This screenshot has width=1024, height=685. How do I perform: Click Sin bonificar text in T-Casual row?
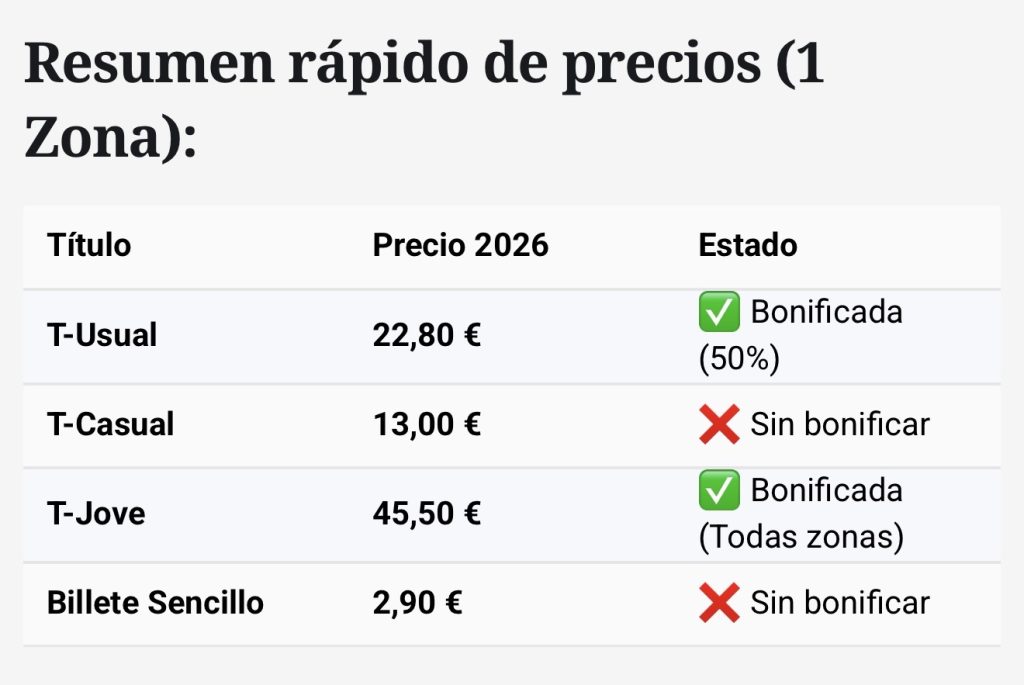840,424
